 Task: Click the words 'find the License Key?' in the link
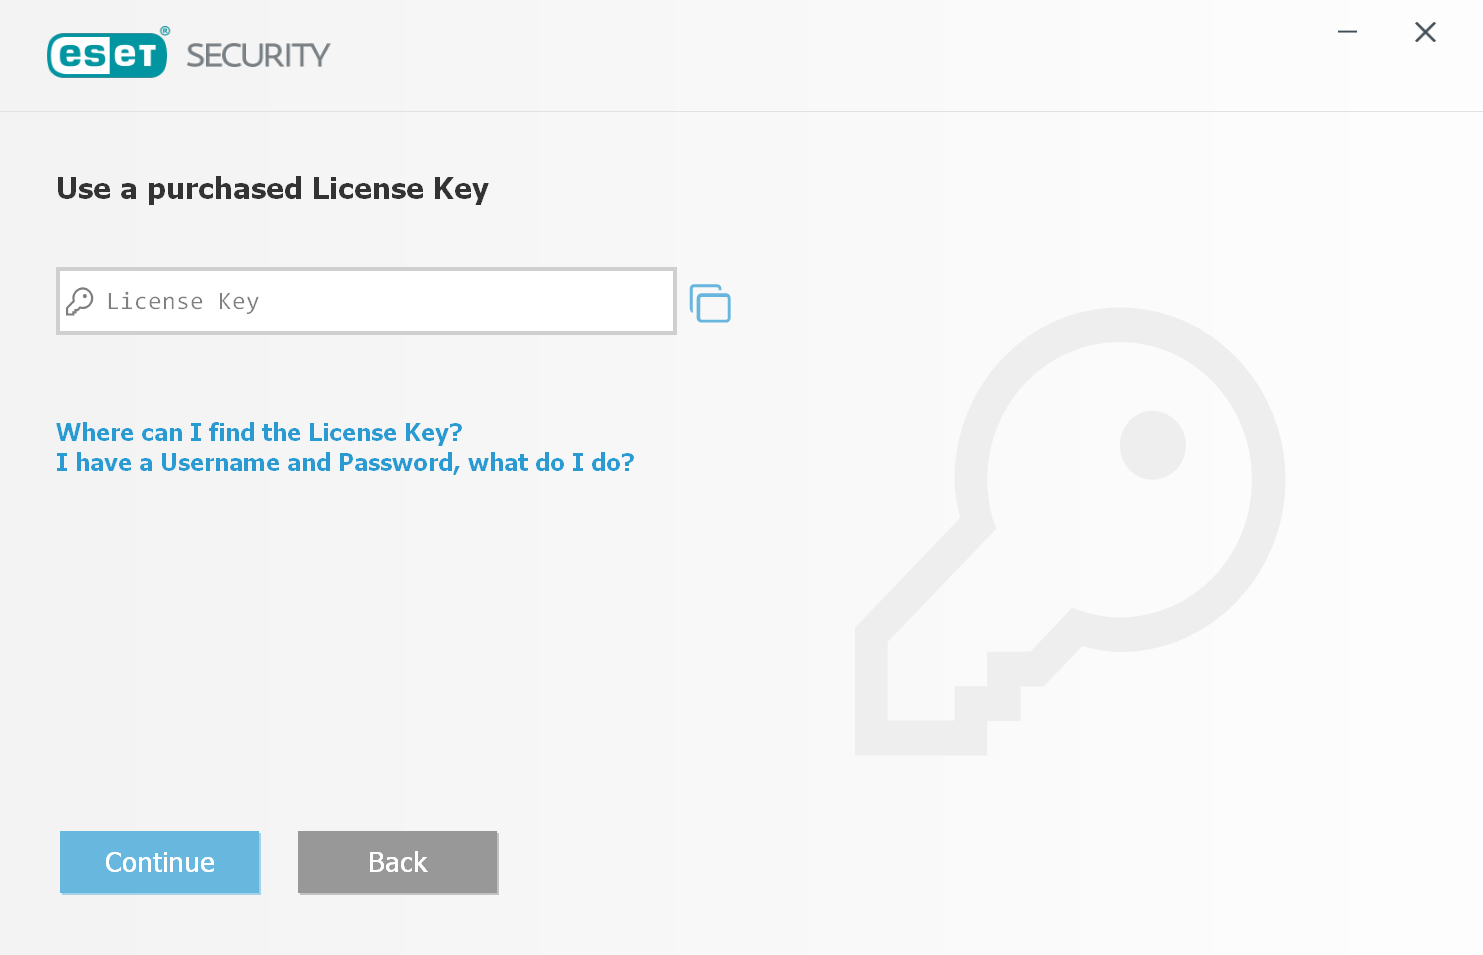coord(335,432)
